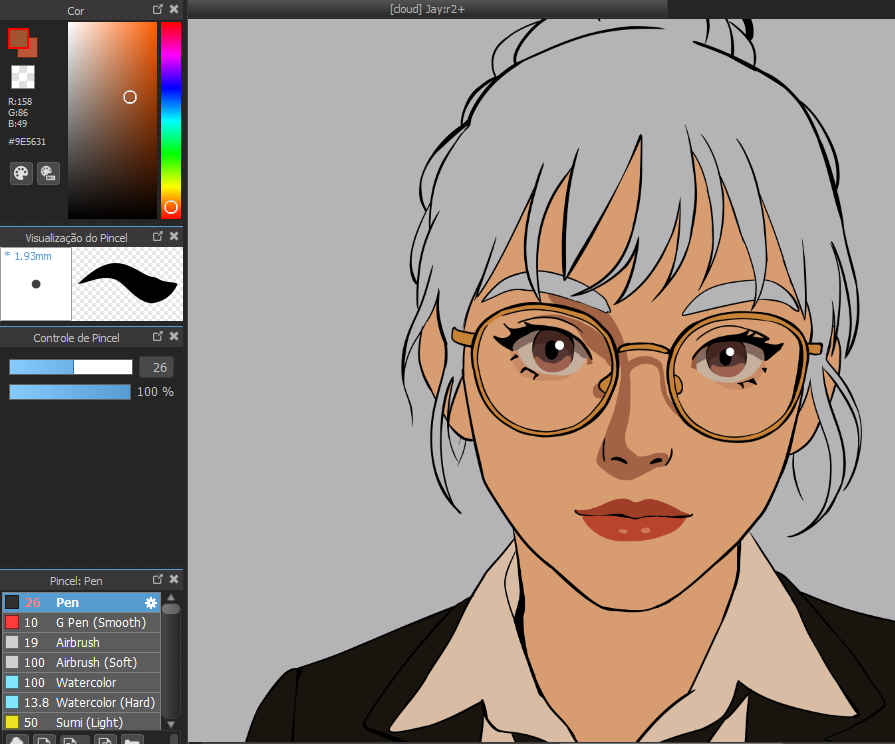Select the foreground color swatch
Image resolution: width=895 pixels, height=744 pixels.
[18, 38]
